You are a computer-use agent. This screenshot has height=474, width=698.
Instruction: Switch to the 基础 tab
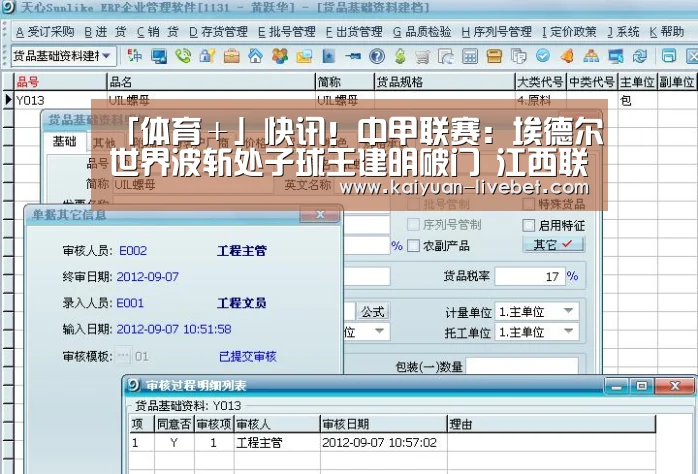(x=65, y=142)
